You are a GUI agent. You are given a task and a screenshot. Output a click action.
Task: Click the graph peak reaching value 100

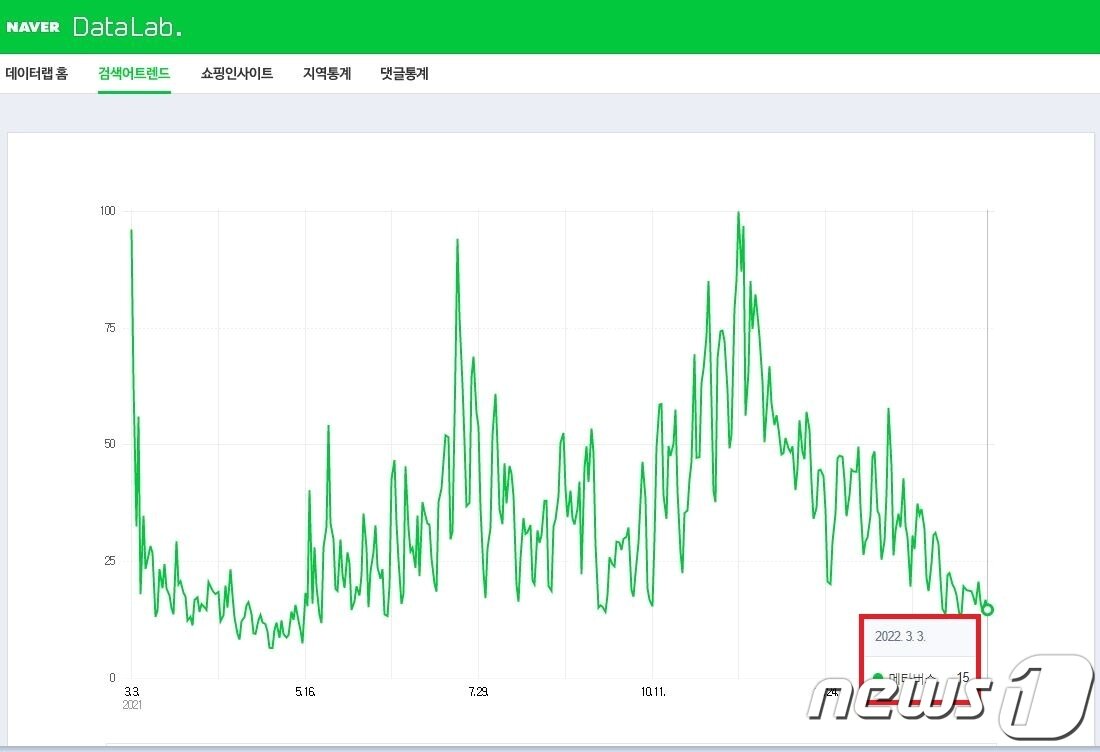(x=740, y=211)
